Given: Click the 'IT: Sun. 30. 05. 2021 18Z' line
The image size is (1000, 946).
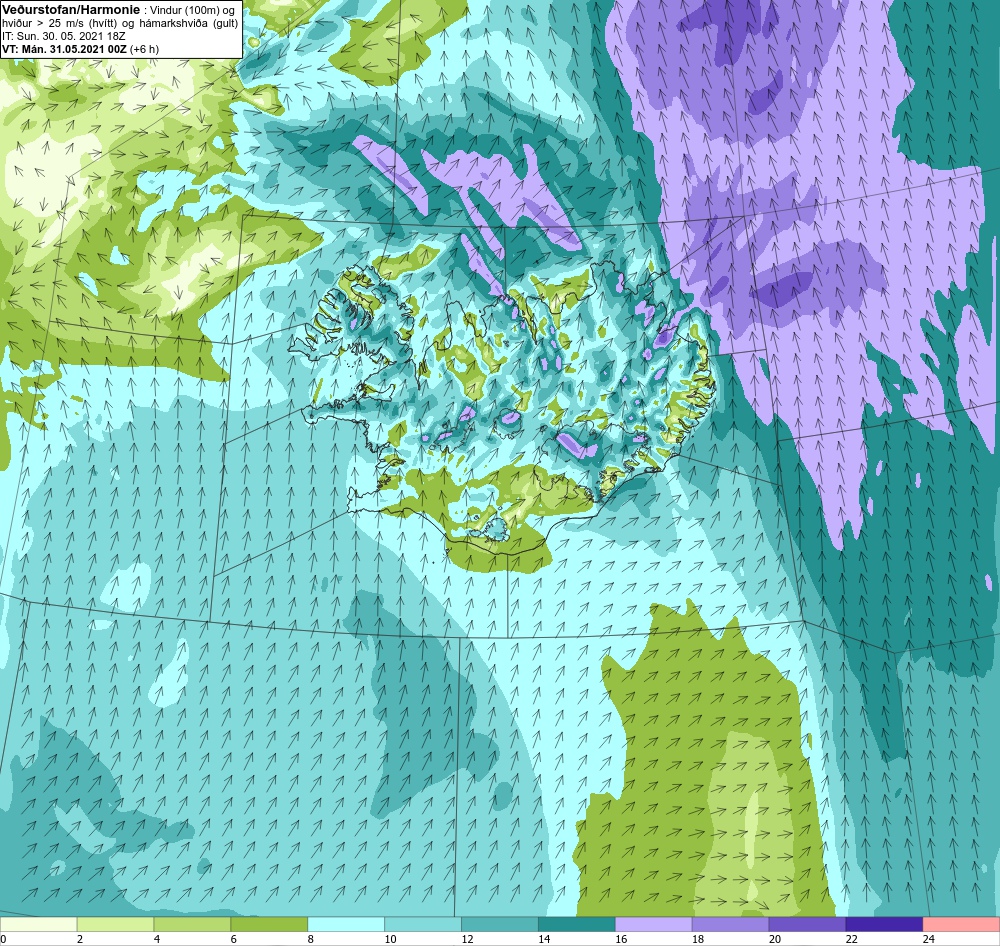Looking at the screenshot, I should [64, 36].
